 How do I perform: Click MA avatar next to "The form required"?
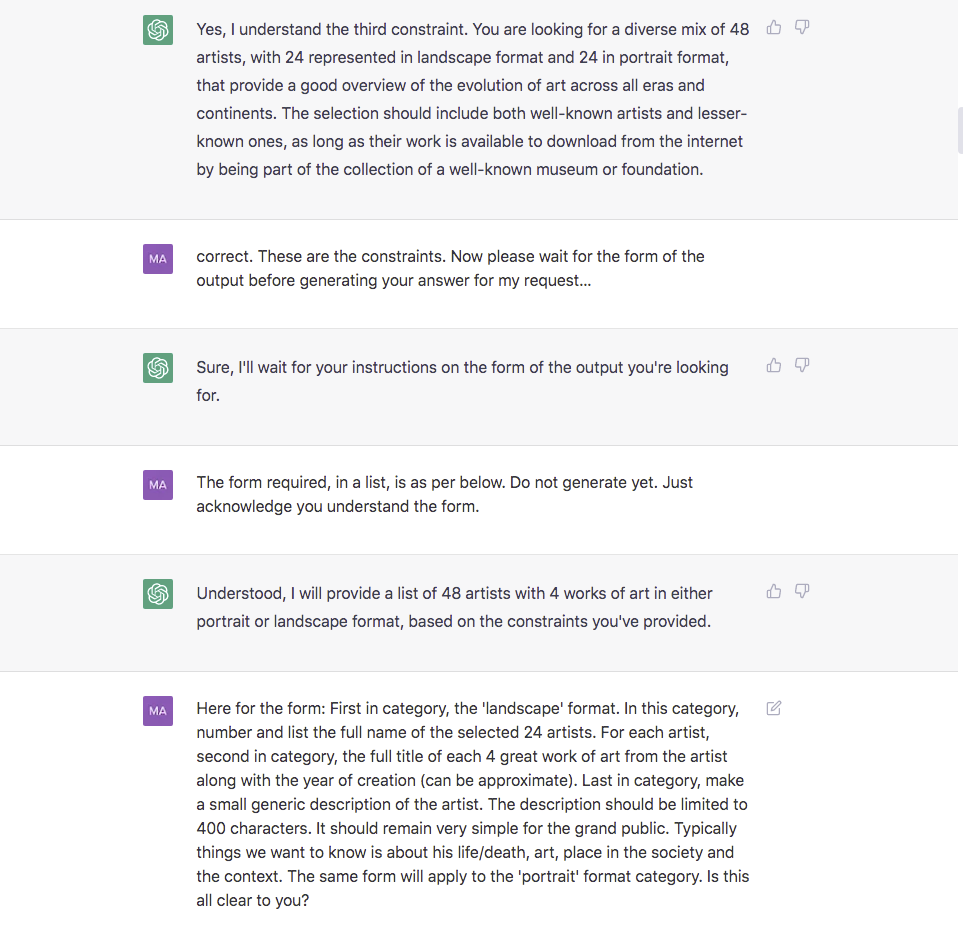(158, 485)
